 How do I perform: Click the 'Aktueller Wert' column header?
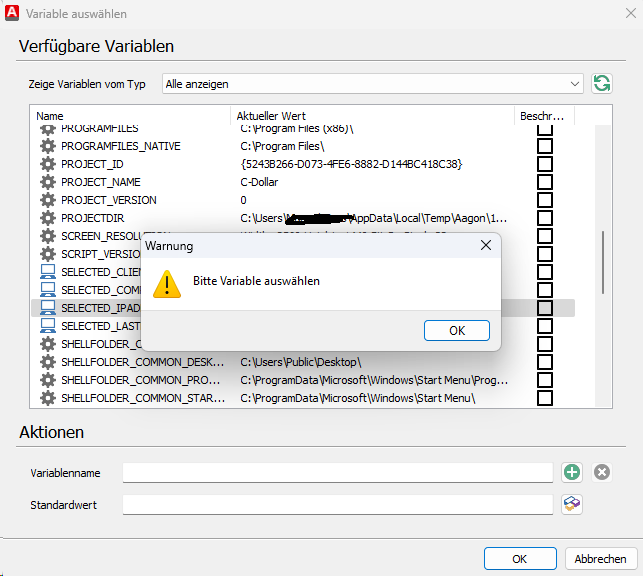pos(273,116)
